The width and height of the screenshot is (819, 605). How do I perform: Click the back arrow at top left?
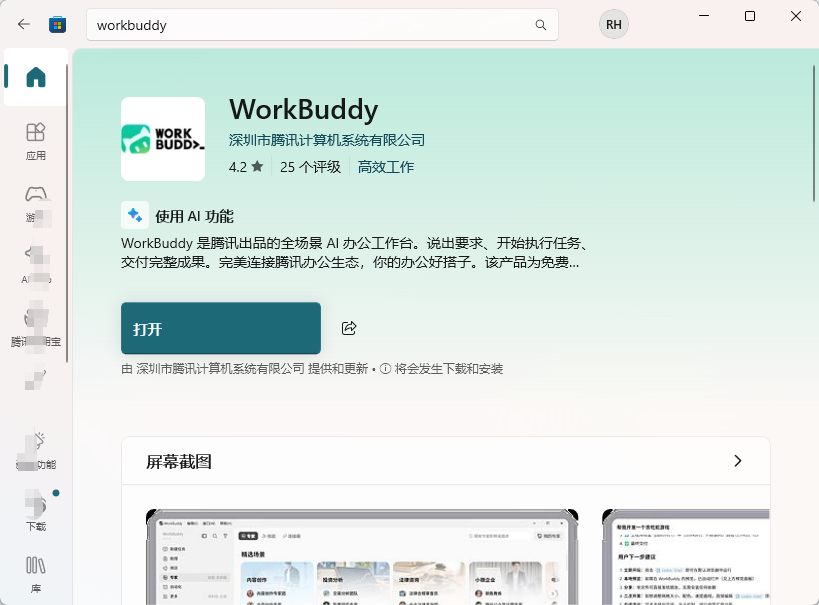click(24, 24)
